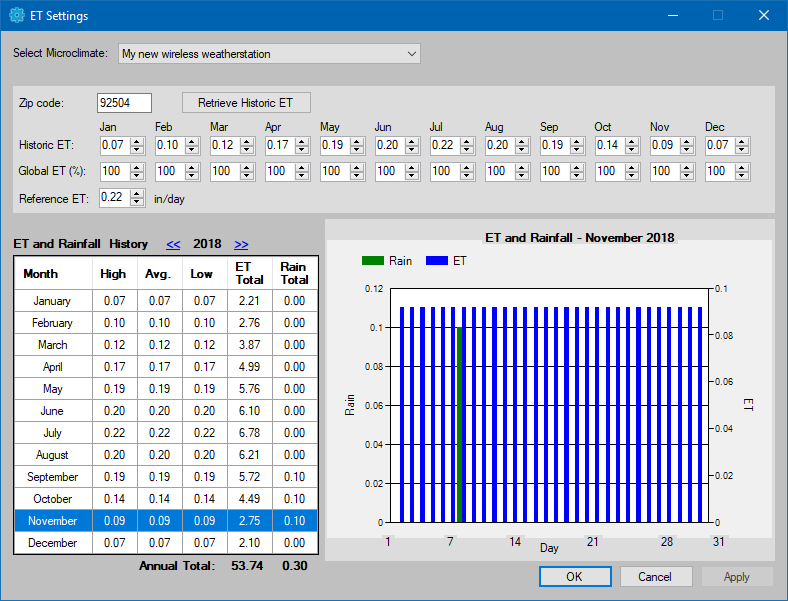Increase September Historic ET value

tap(577, 142)
